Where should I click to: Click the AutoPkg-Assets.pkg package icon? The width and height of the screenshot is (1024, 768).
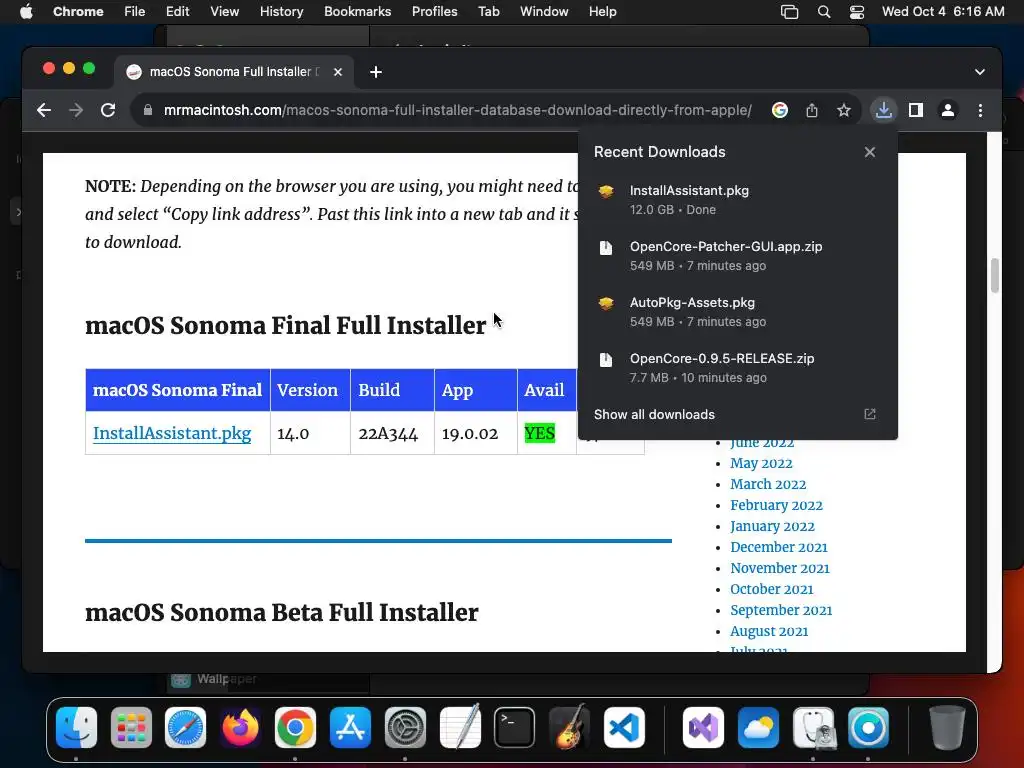pos(606,303)
